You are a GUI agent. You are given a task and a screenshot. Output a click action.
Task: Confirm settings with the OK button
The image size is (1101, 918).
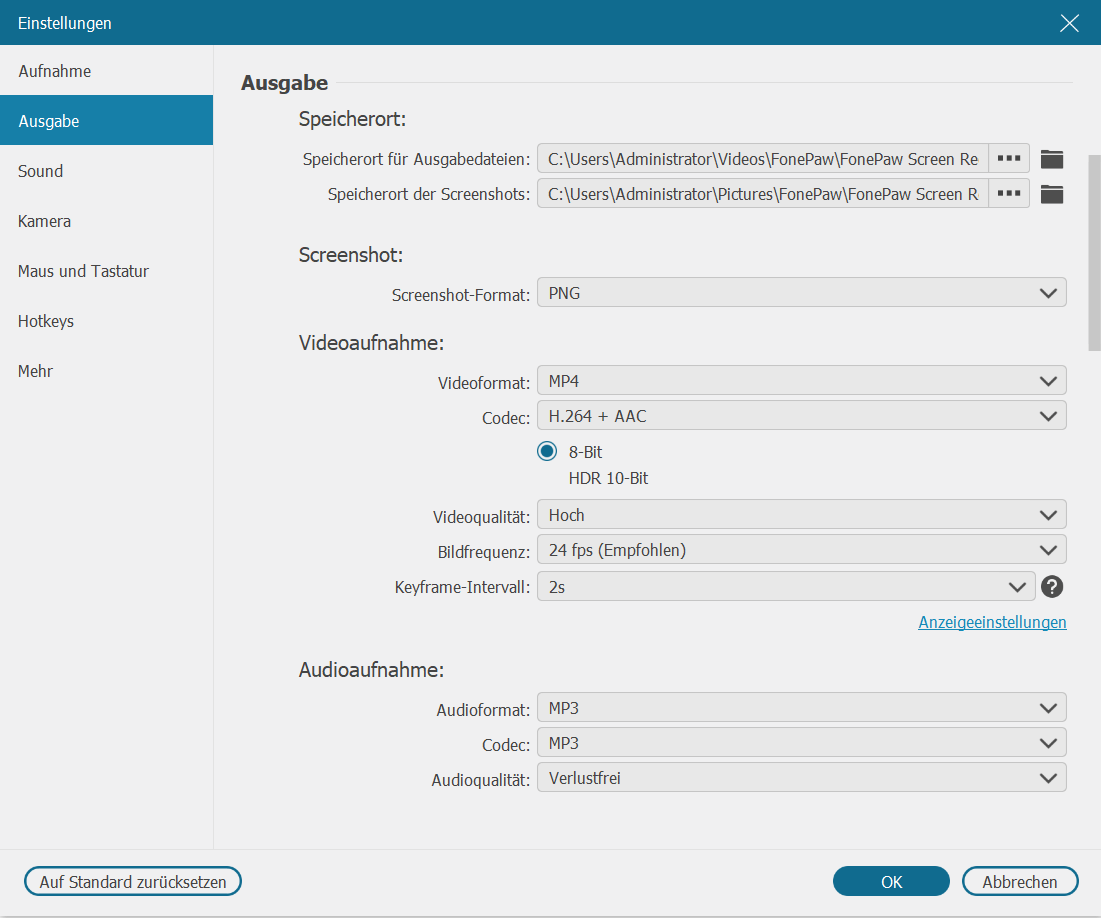pyautogui.click(x=891, y=882)
